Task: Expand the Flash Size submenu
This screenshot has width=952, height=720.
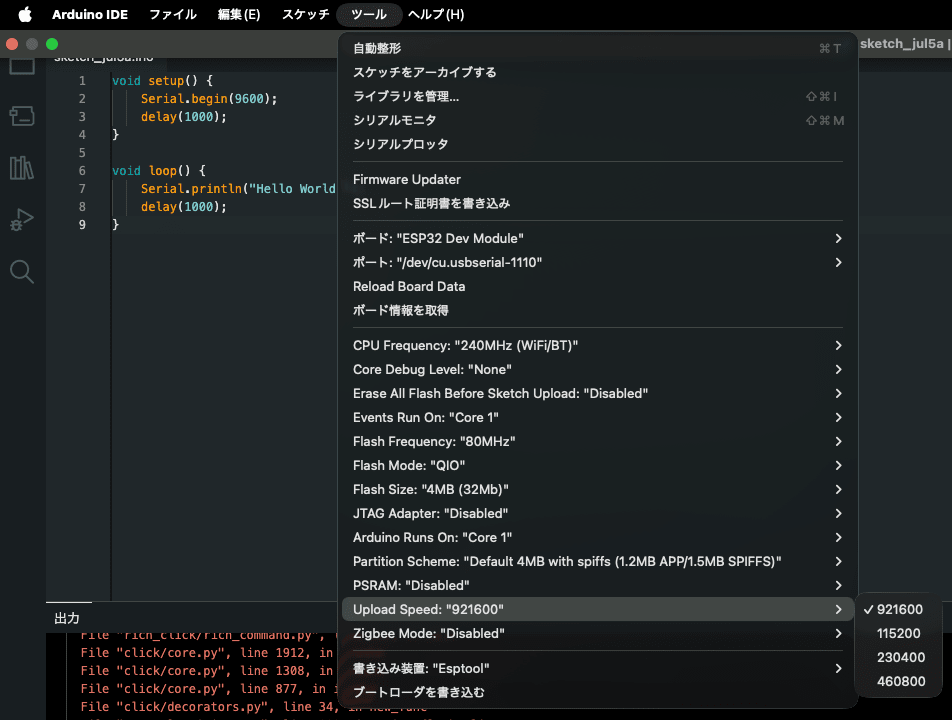Action: 598,489
